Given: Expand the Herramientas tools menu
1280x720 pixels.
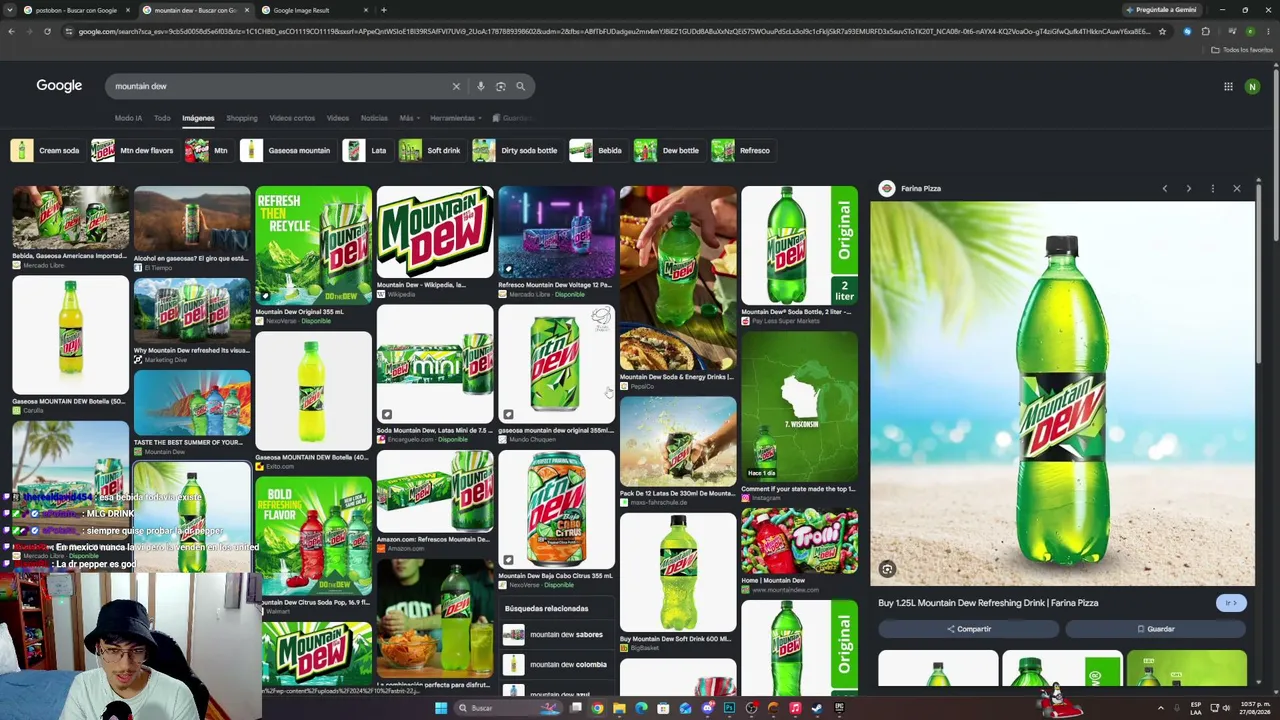Looking at the screenshot, I should click(x=455, y=118).
